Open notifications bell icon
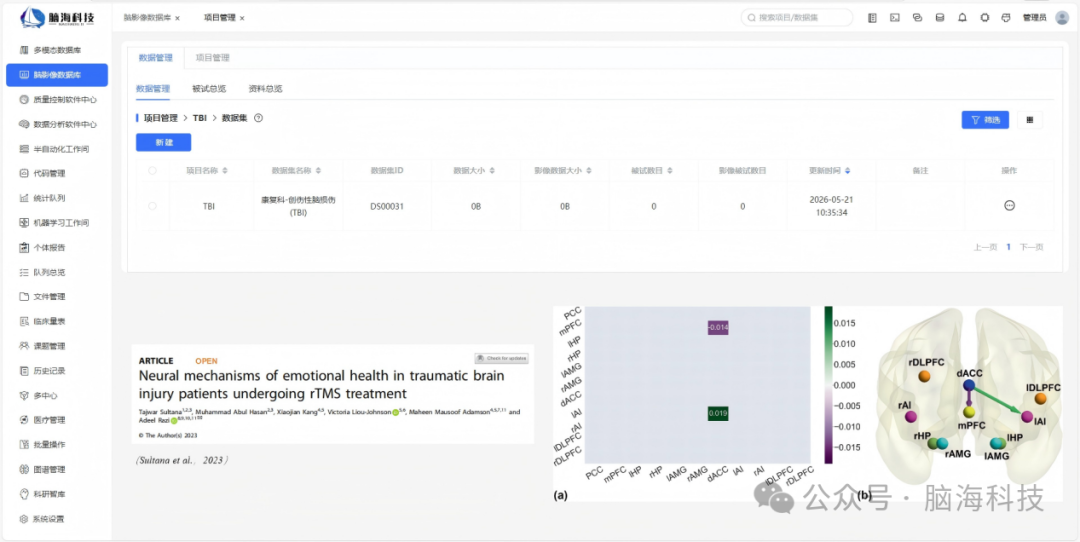This screenshot has height=542, width=1080. tap(962, 18)
